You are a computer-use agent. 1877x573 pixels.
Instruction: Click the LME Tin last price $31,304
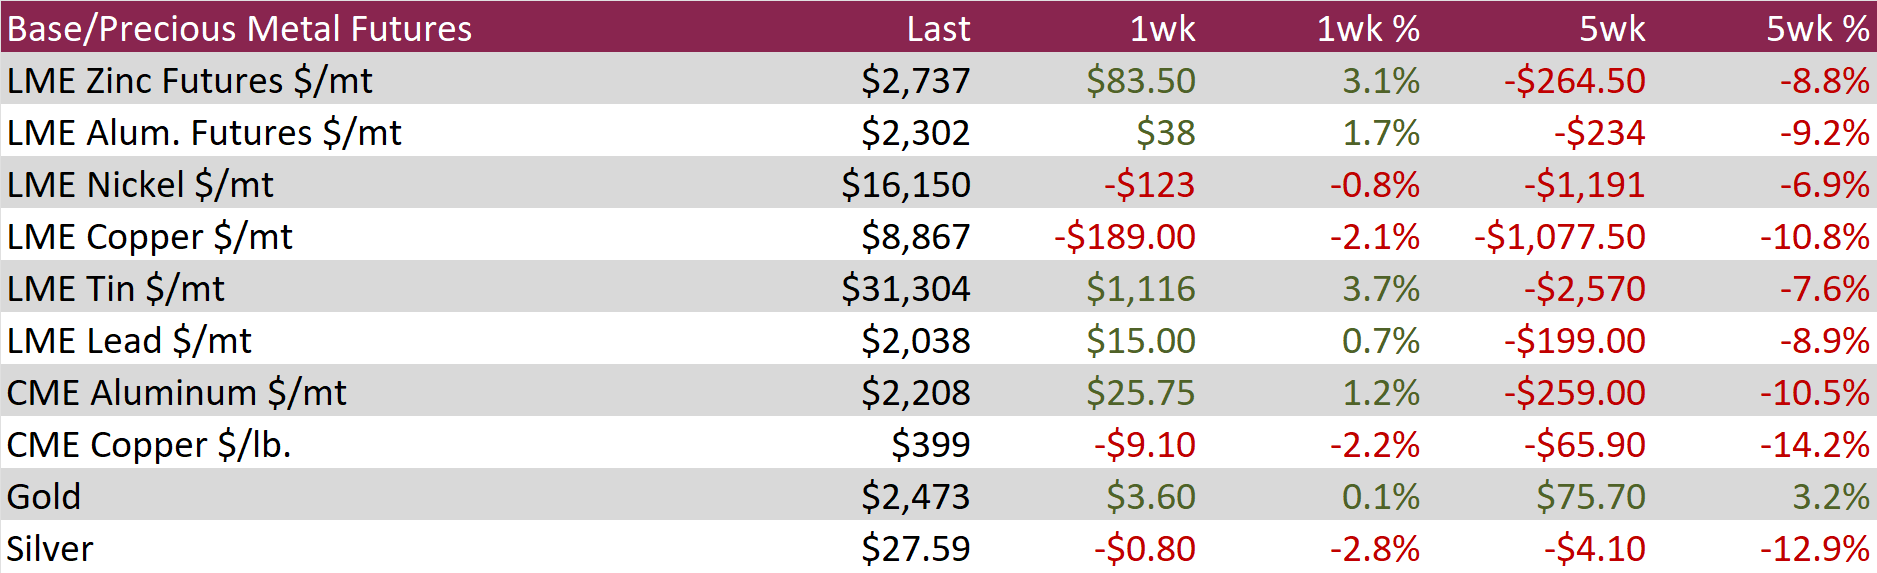(905, 288)
